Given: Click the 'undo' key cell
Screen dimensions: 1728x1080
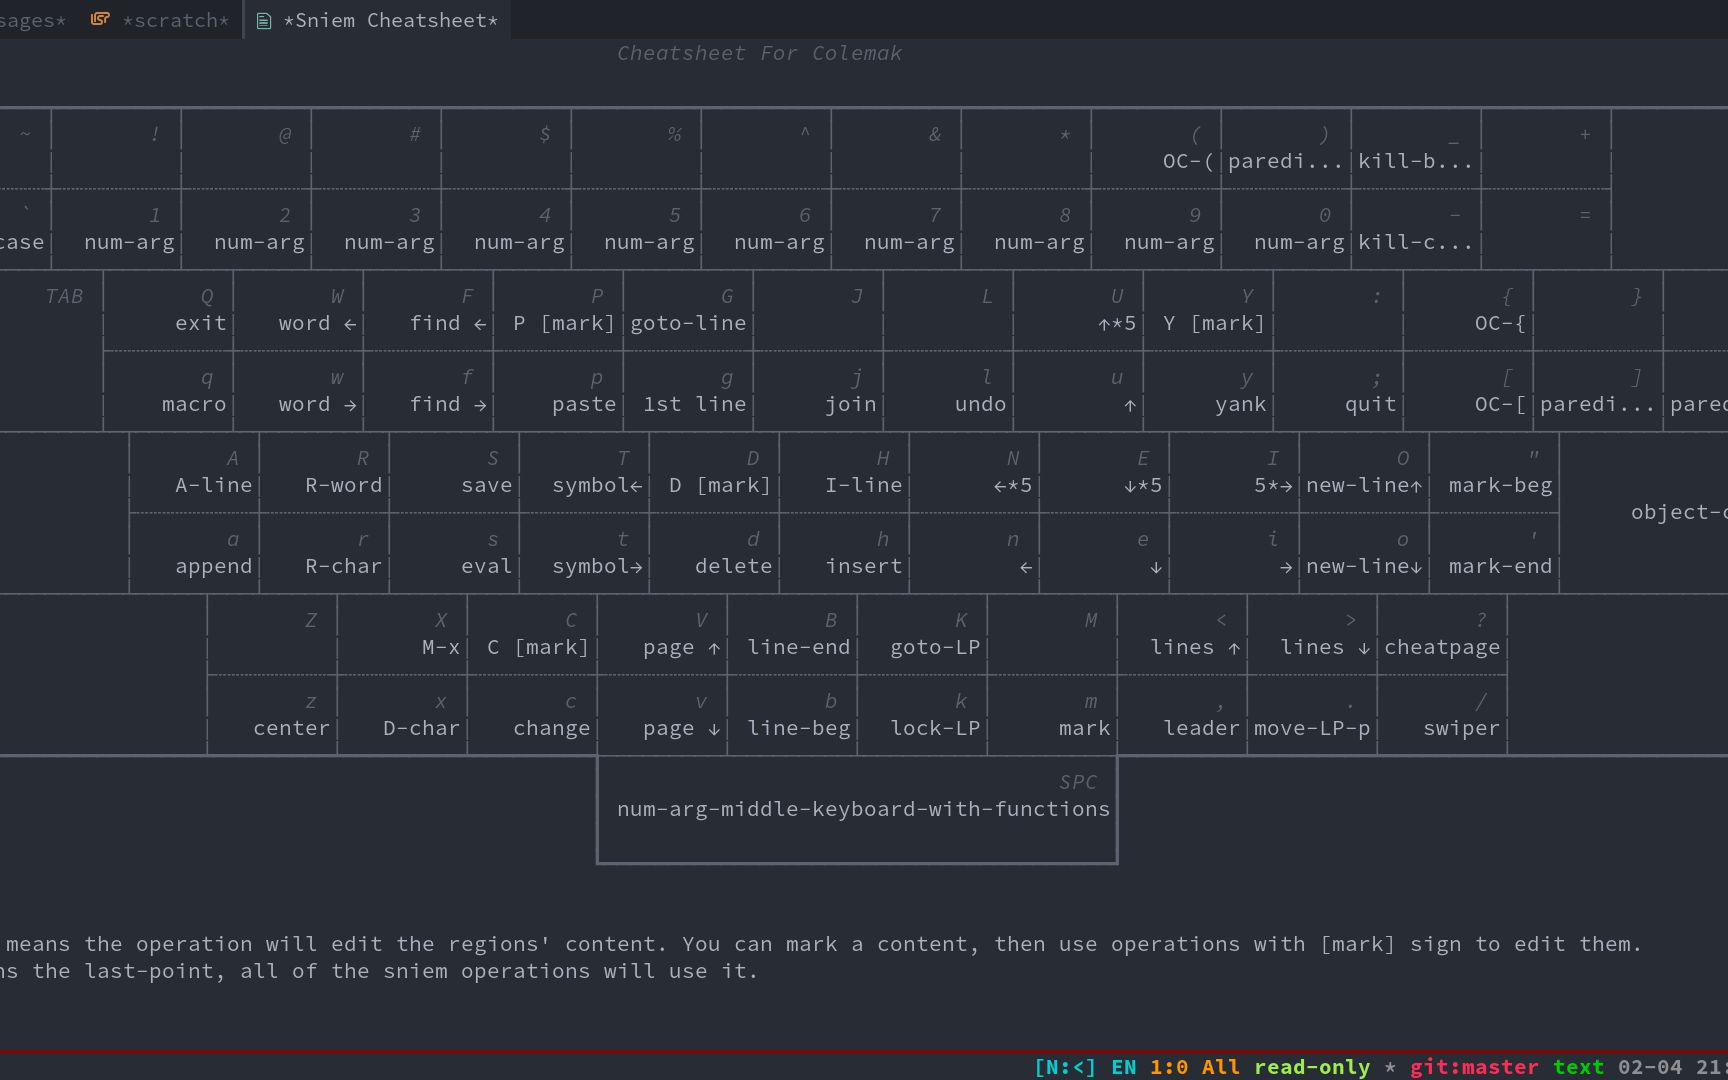Looking at the screenshot, I should pos(949,391).
